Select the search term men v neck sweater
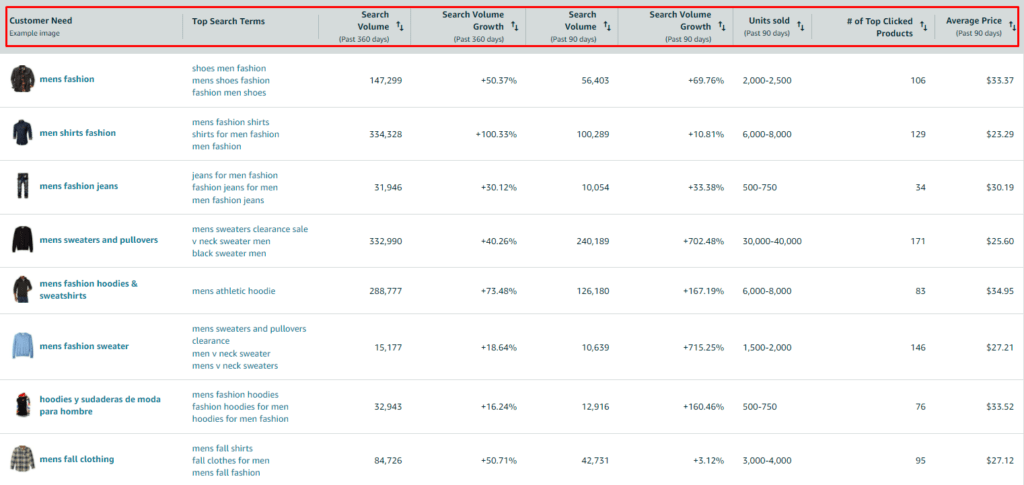1024x485 pixels. coord(231,354)
